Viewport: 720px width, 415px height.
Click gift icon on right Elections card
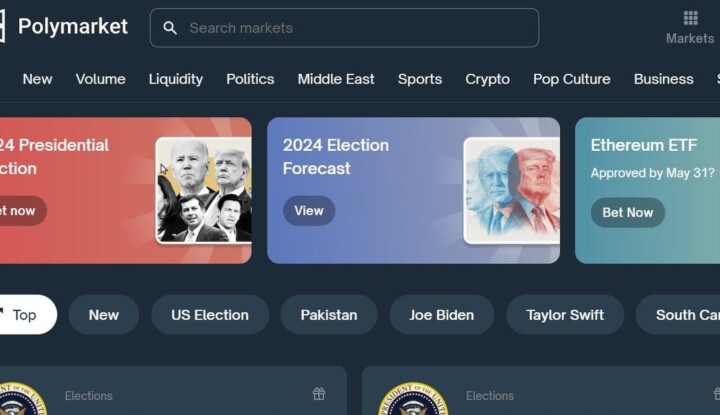pyautogui.click(x=712, y=394)
